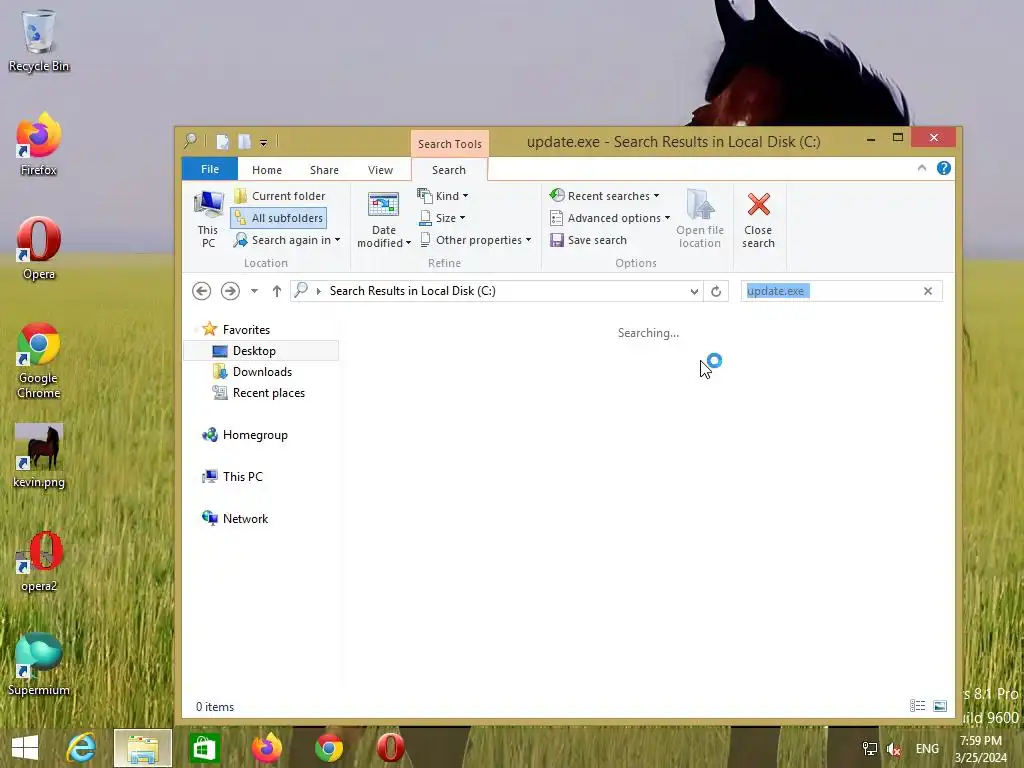Open the Windows Start button
1024x768 pixels.
25,748
